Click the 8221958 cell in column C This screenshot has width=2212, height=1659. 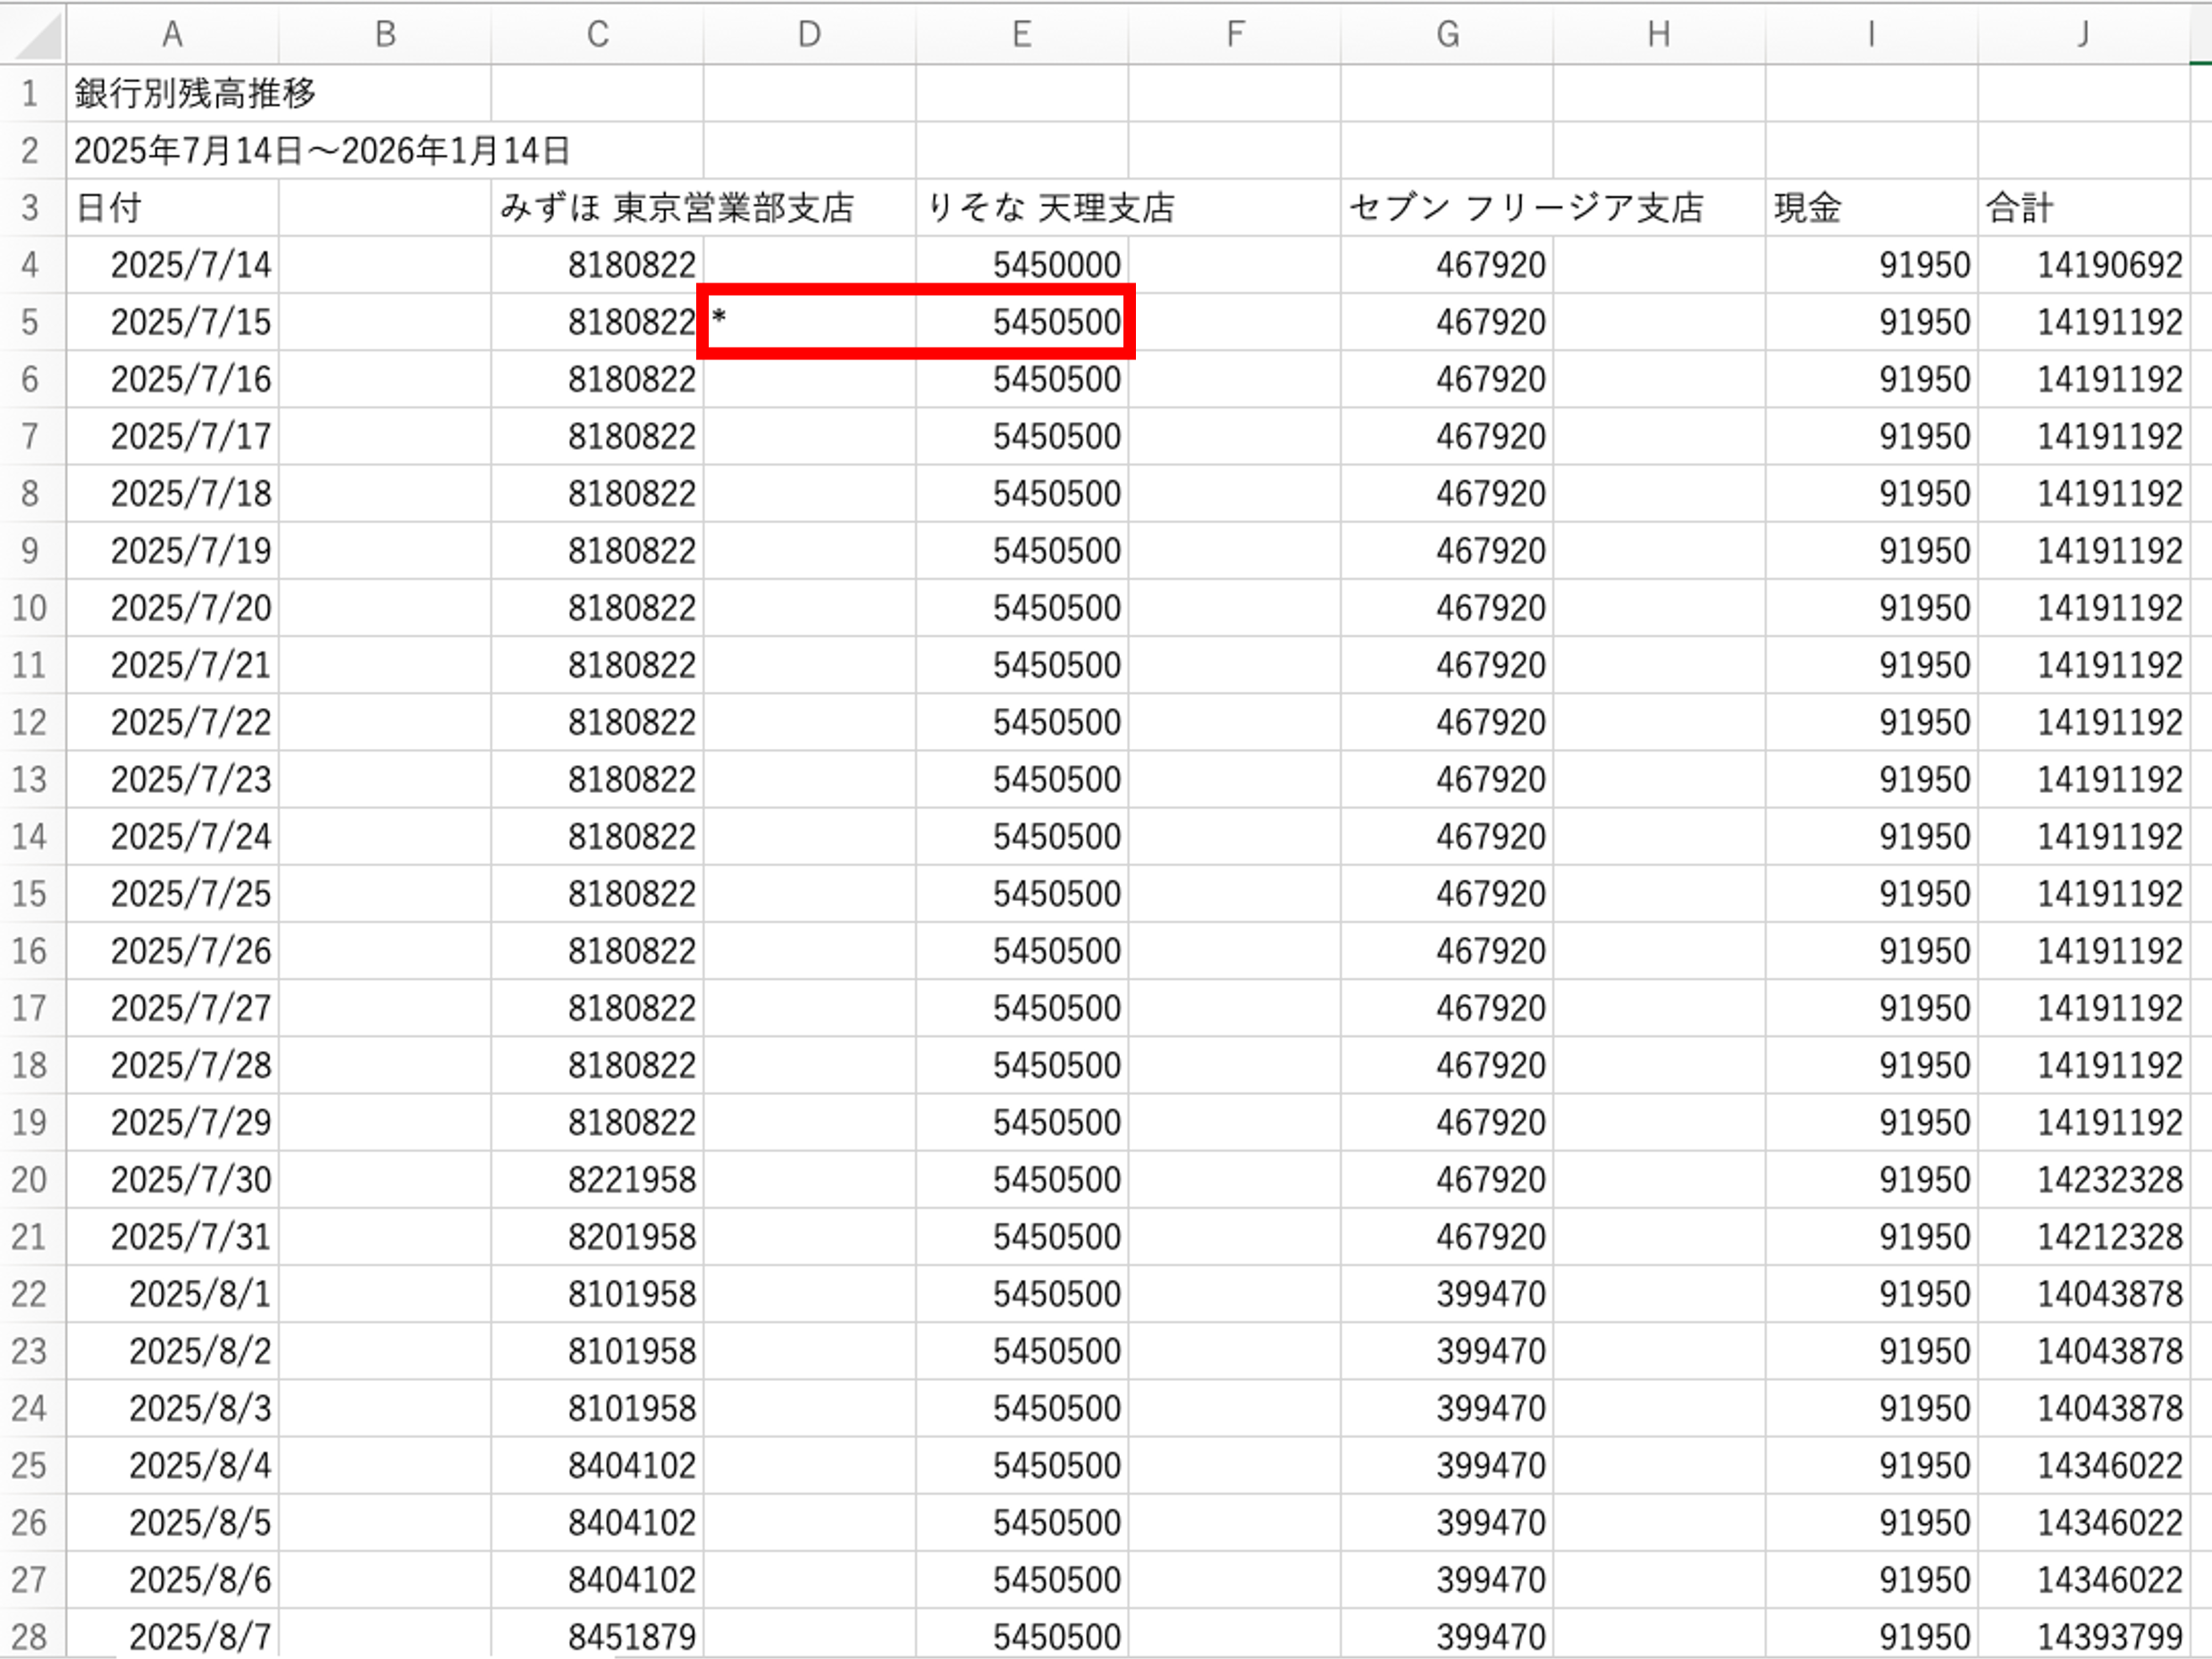[x=631, y=1180]
